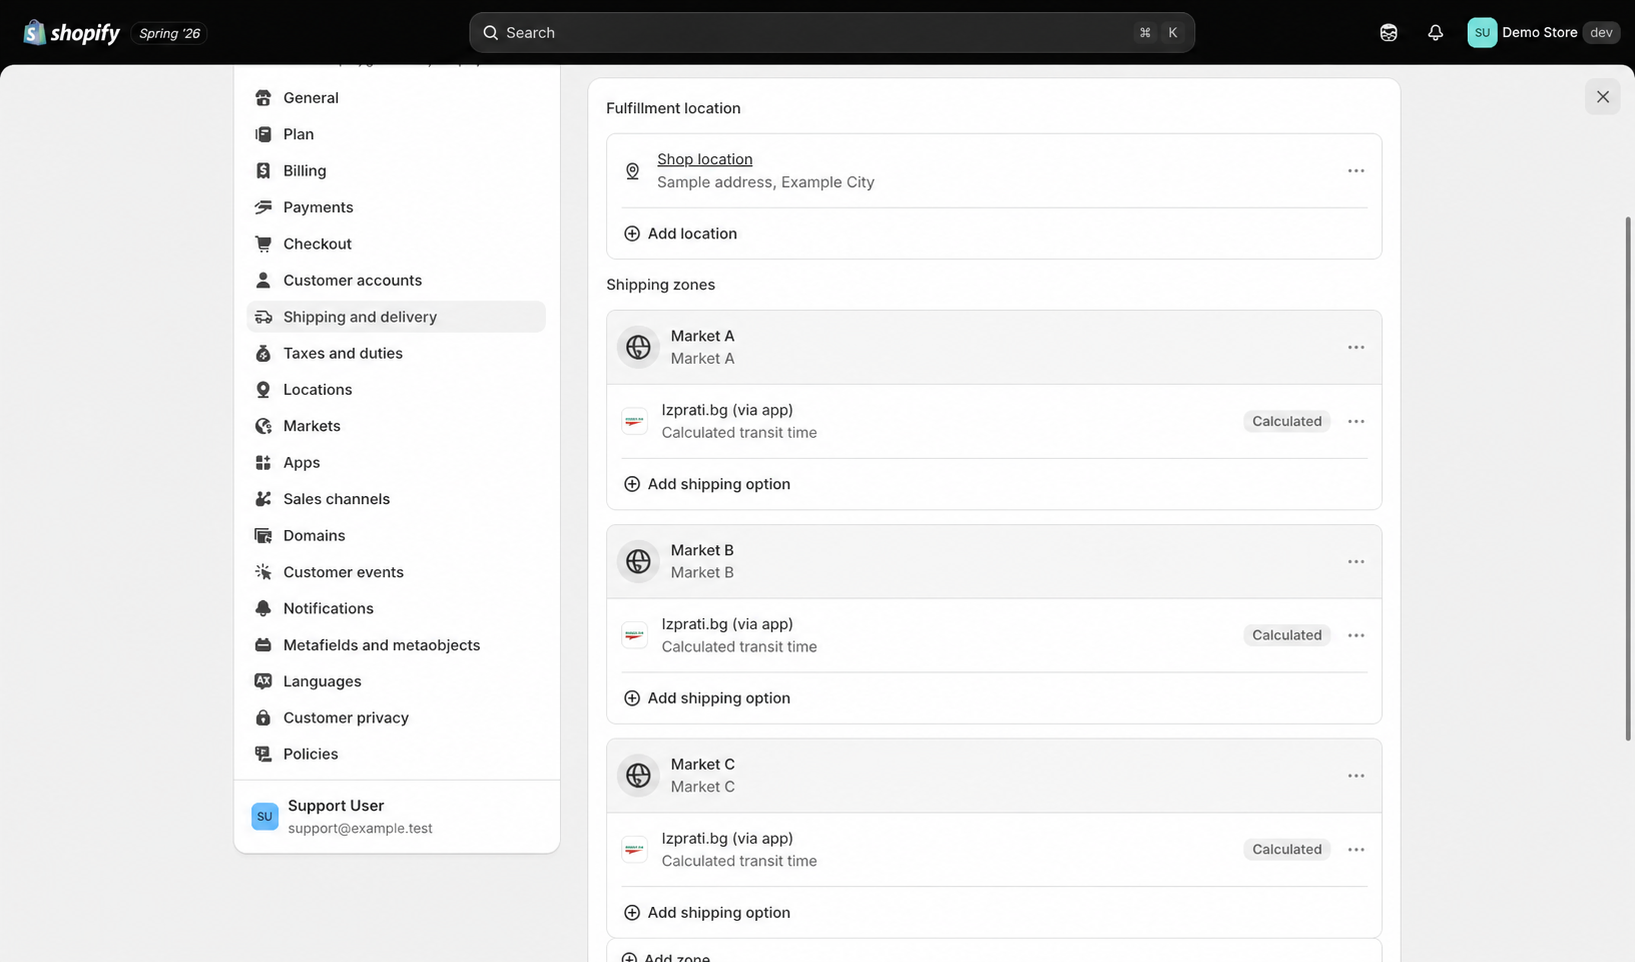Add shipping option to Market B
This screenshot has height=962, width=1635.
click(707, 698)
